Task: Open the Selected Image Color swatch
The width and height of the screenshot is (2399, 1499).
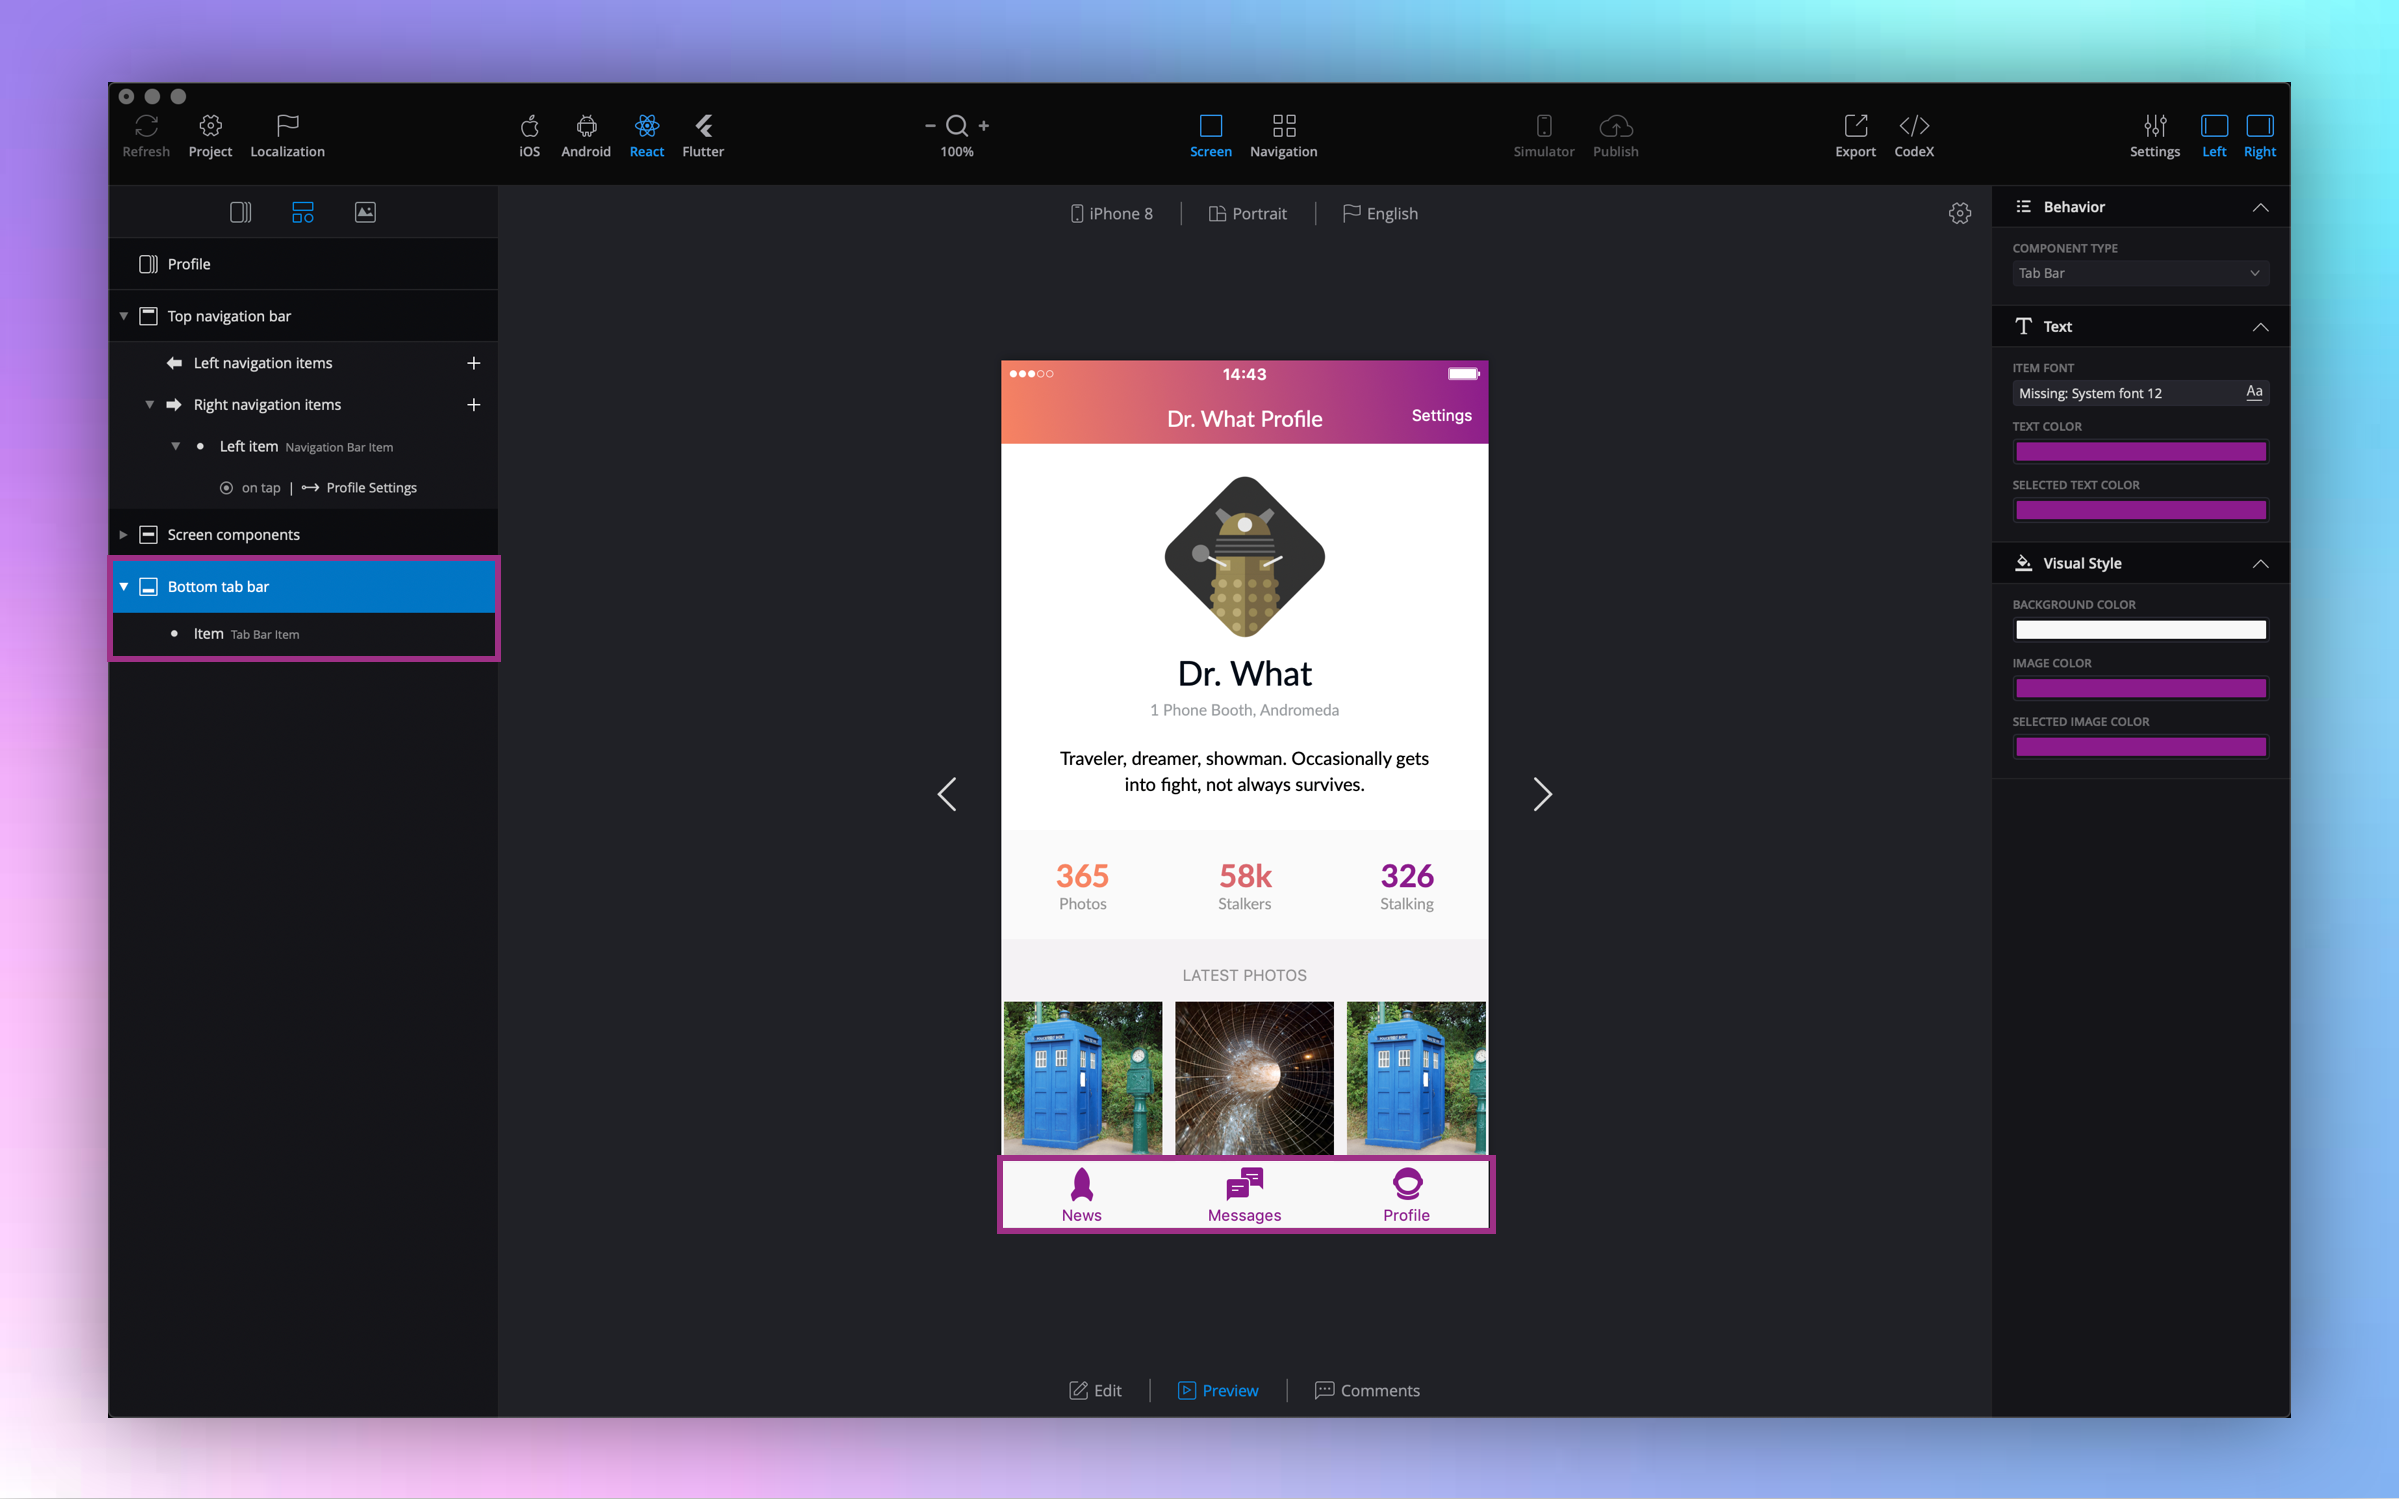Action: (2140, 747)
